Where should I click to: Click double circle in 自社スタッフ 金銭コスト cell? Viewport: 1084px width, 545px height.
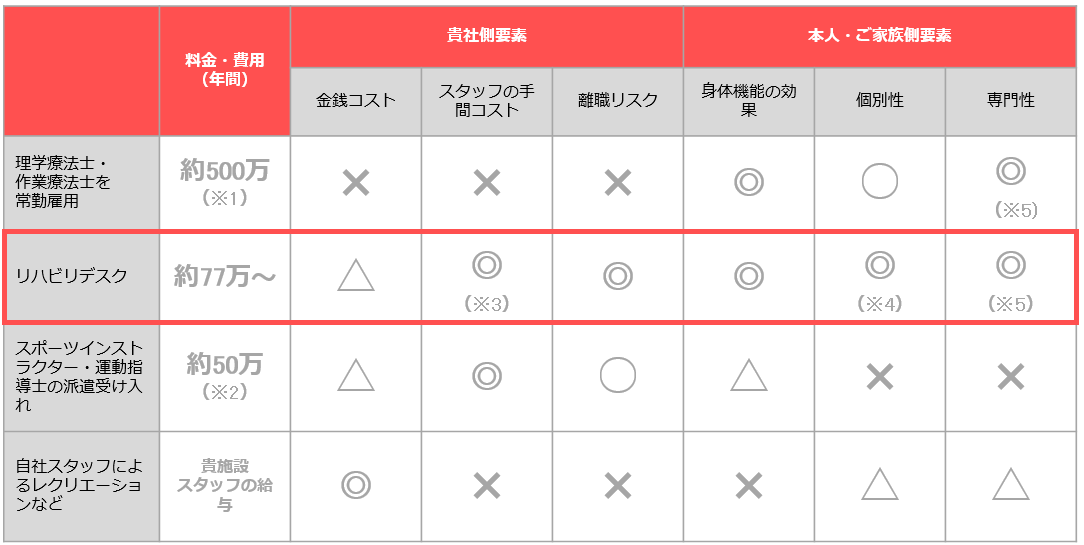coord(356,485)
